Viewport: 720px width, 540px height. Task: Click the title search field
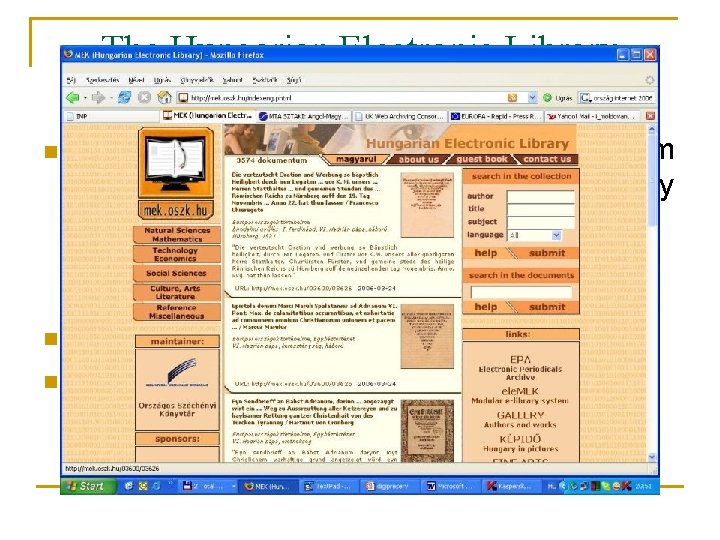[540, 210]
